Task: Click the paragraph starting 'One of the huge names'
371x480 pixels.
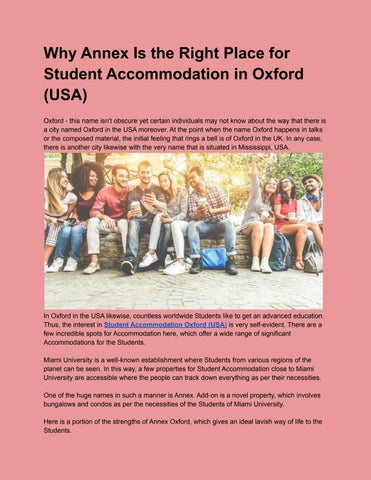Action: pos(182,400)
